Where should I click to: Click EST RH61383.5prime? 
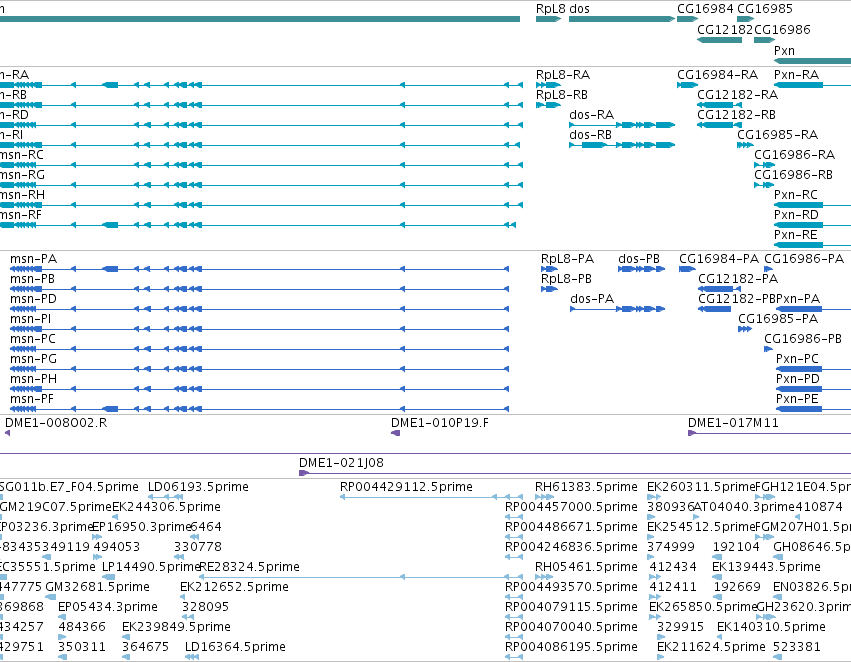[586, 487]
